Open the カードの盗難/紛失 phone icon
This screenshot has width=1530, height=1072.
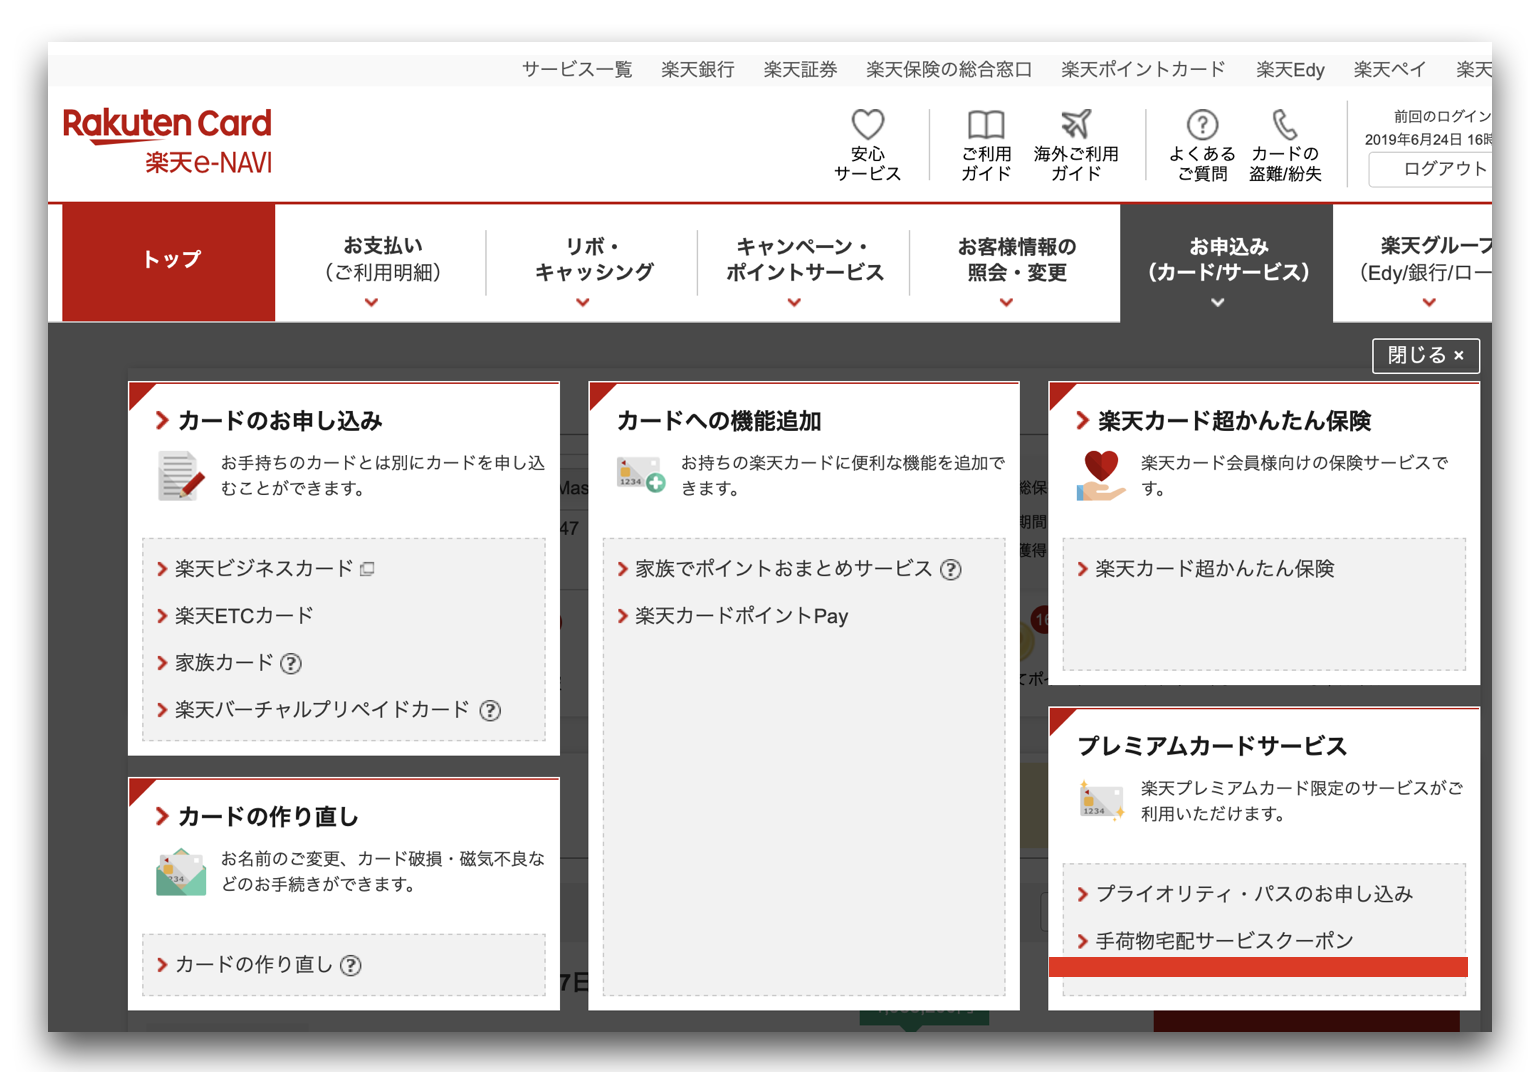tap(1285, 124)
